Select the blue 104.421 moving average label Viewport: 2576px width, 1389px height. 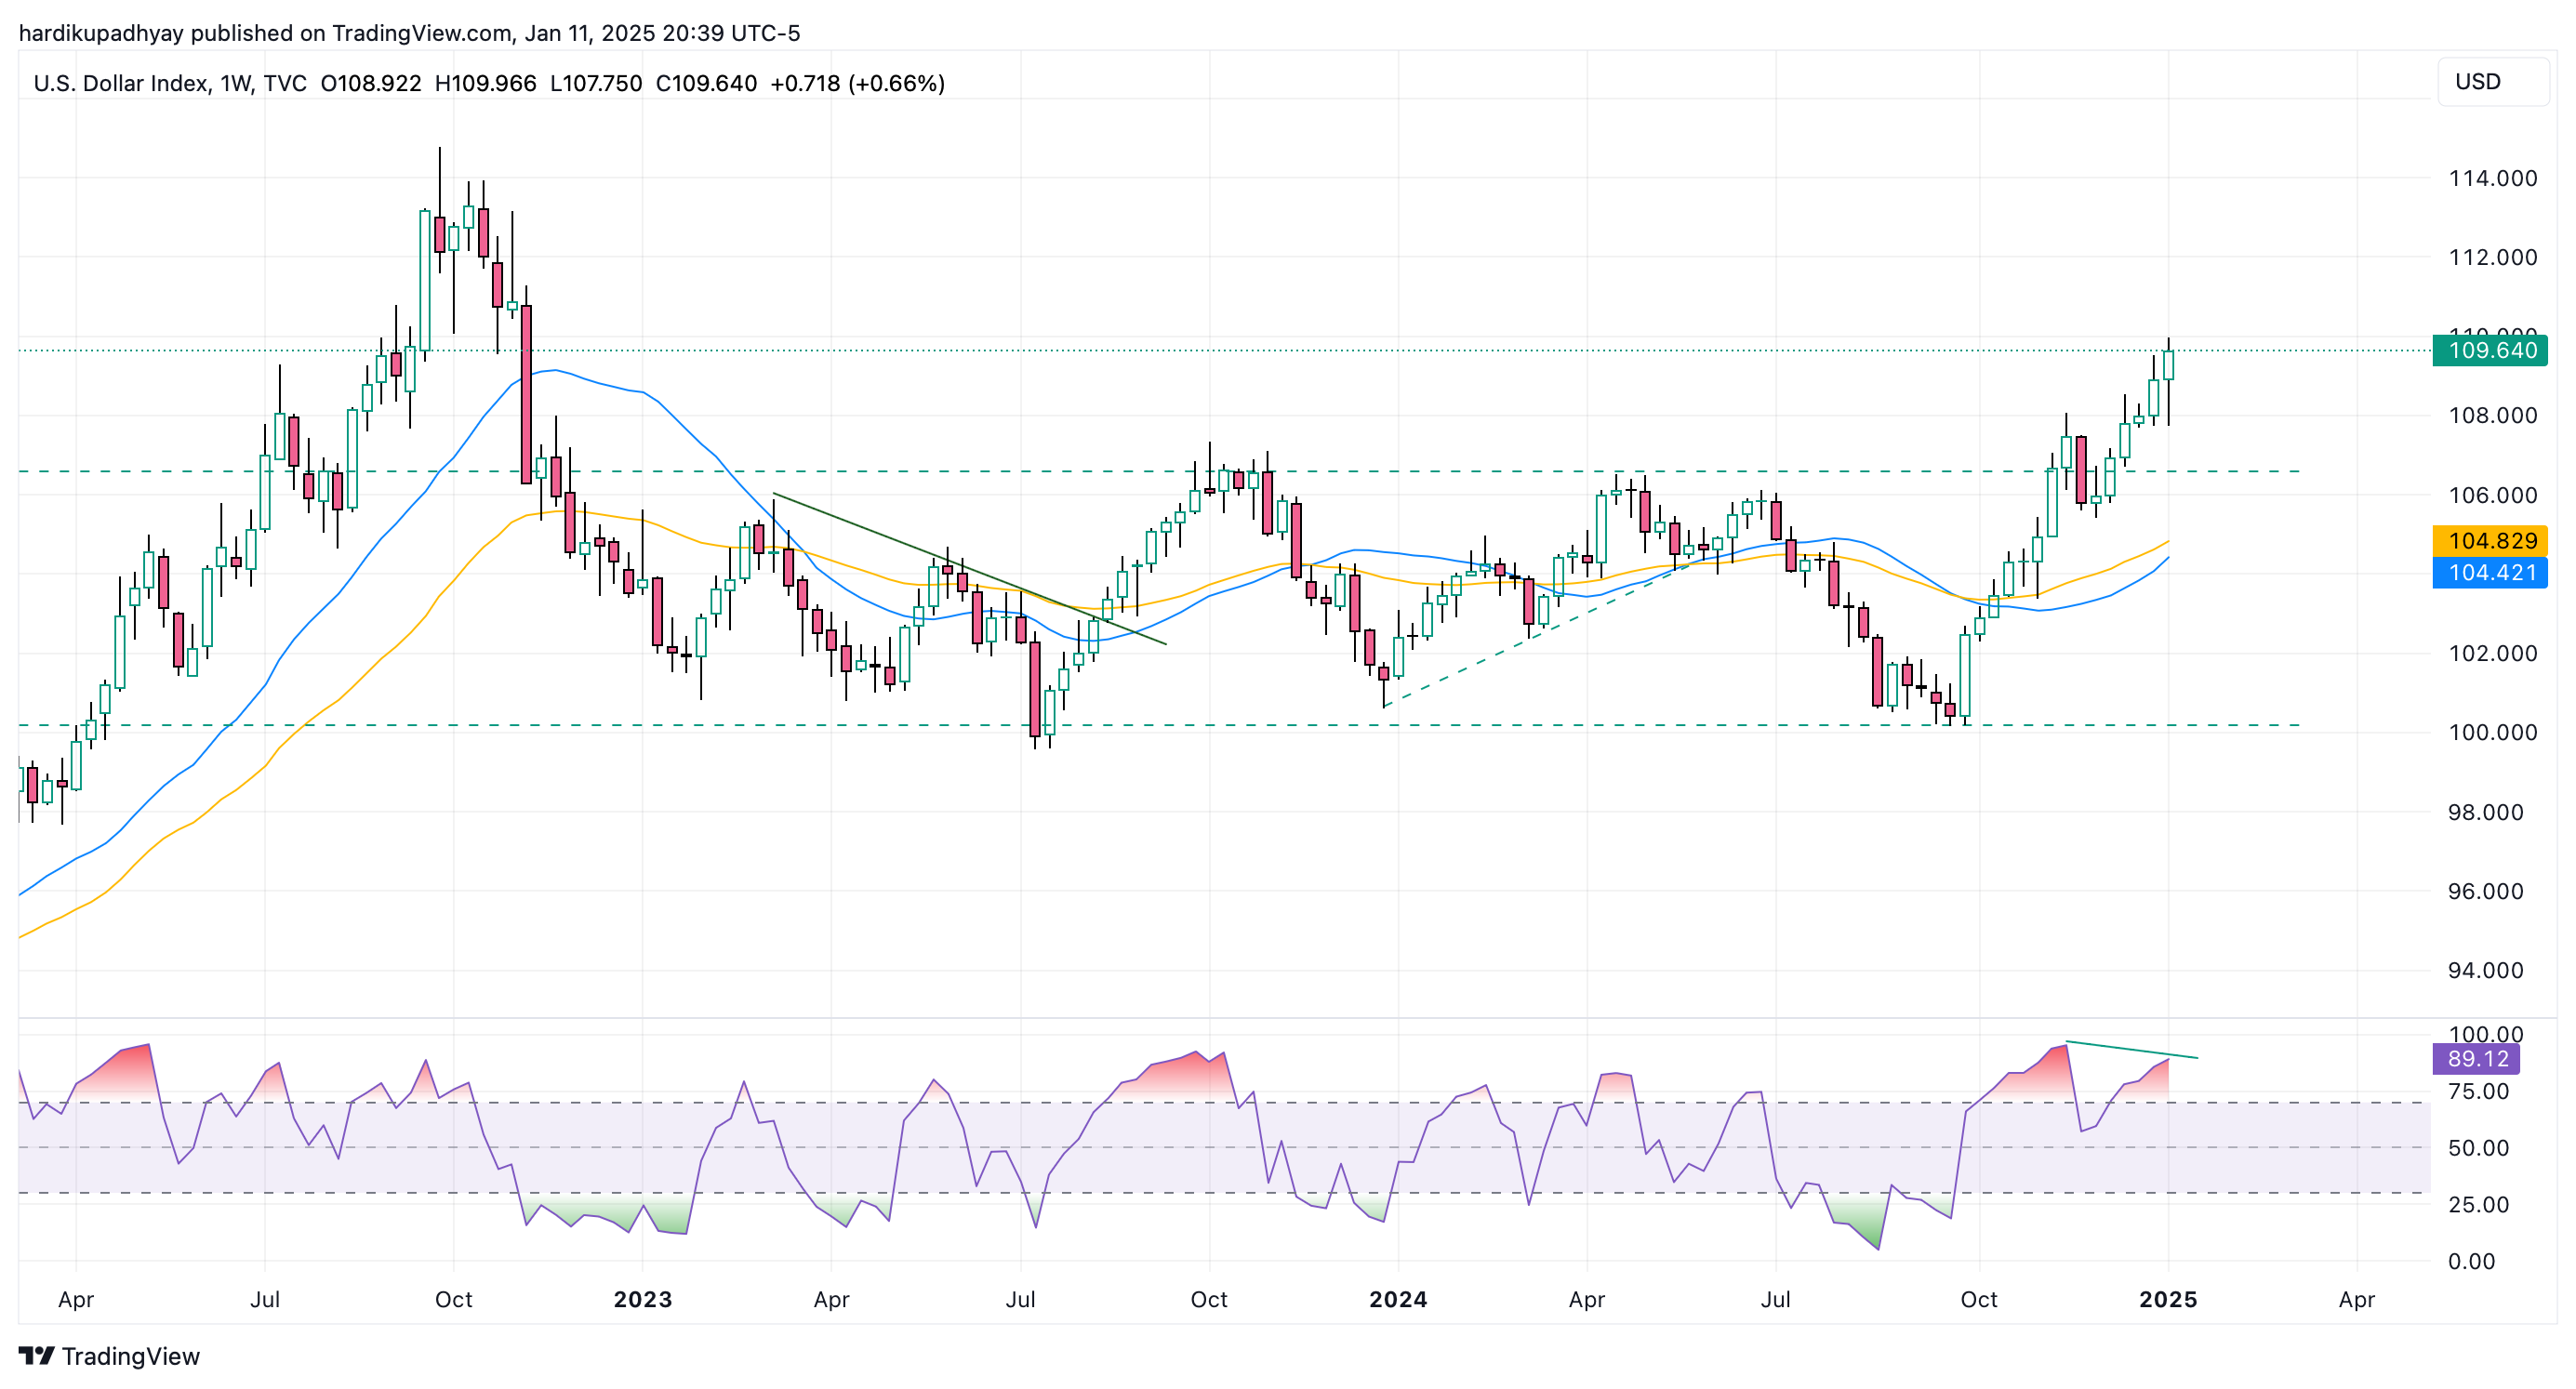click(2490, 573)
